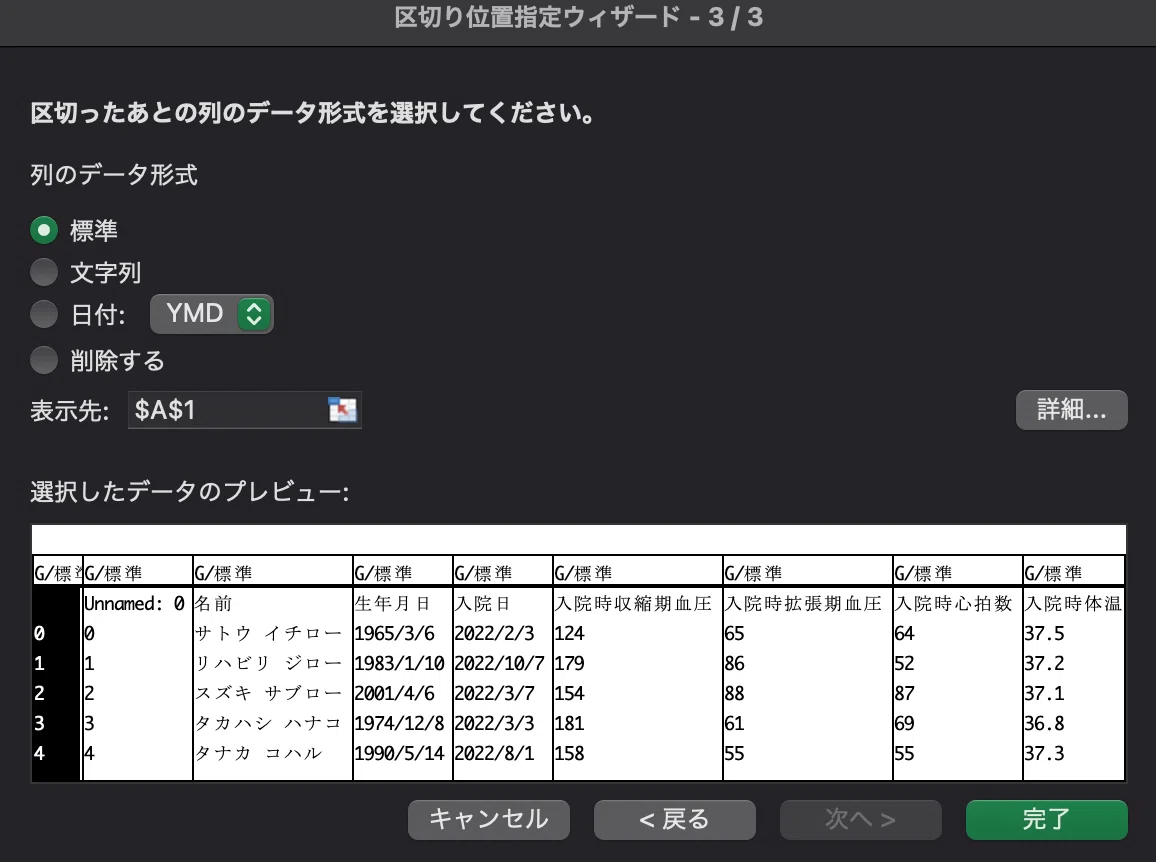
Task: Click the systolic value 179 cell
Action: pyautogui.click(x=569, y=664)
